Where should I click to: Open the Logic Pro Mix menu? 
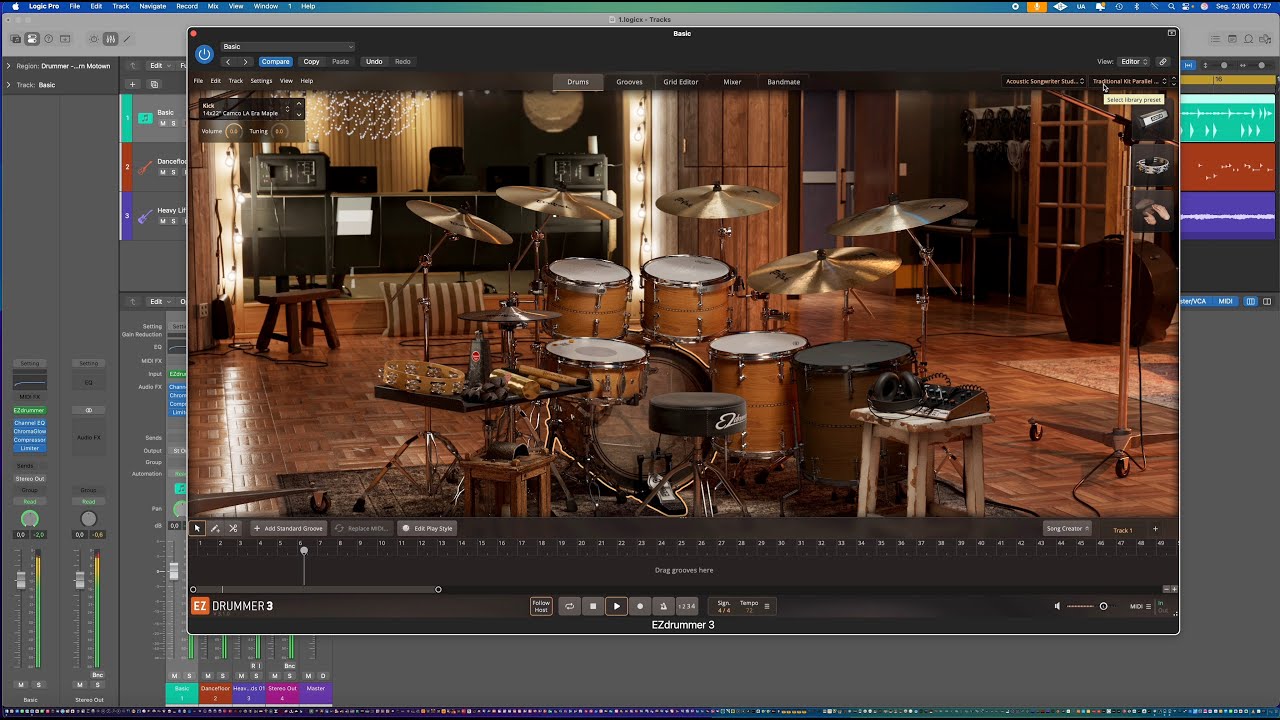coord(213,6)
